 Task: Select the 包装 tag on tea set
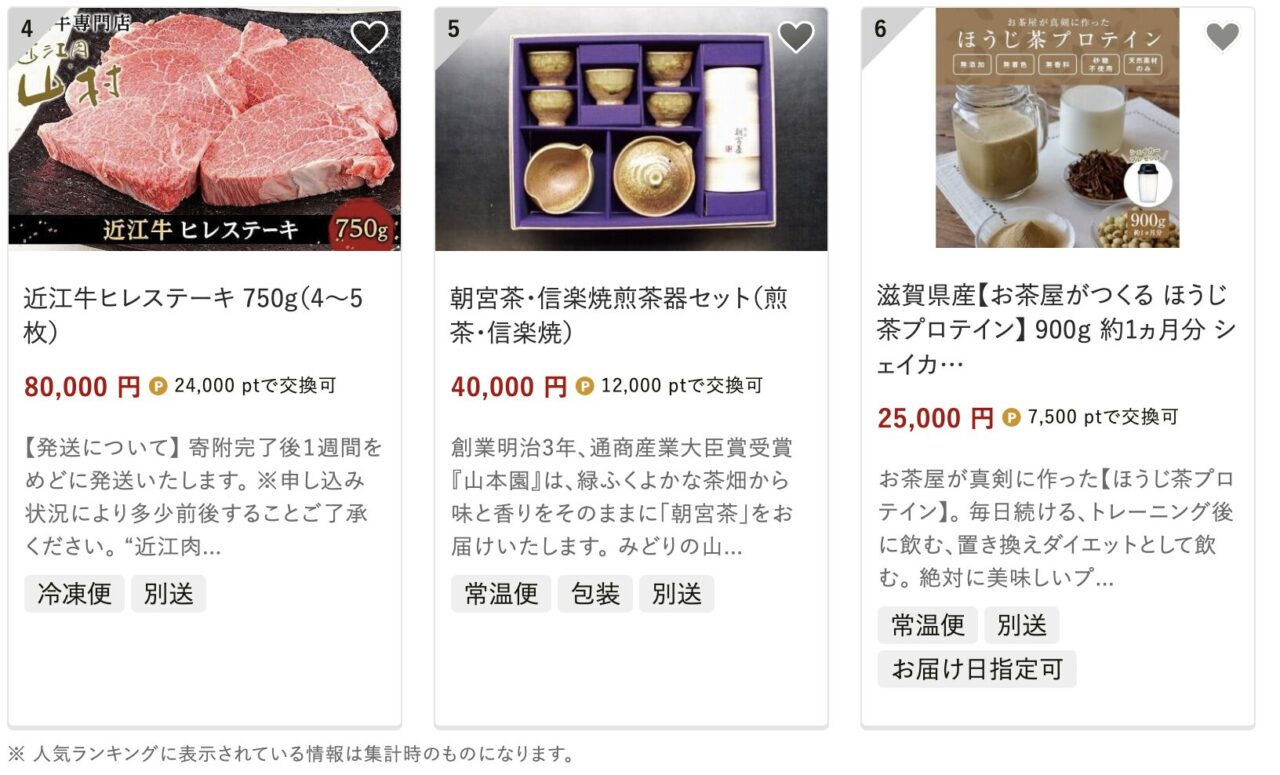[595, 594]
